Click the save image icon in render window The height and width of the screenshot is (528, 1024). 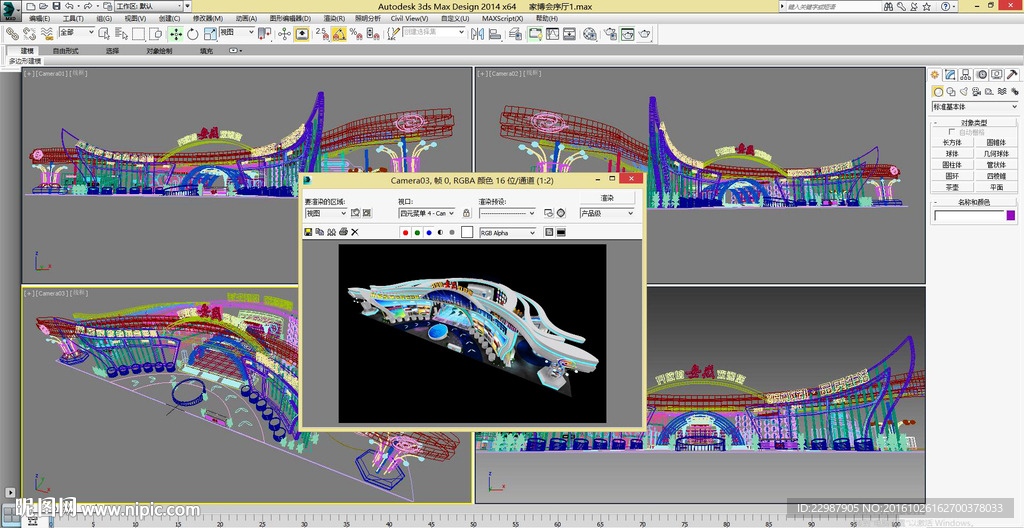pos(308,232)
